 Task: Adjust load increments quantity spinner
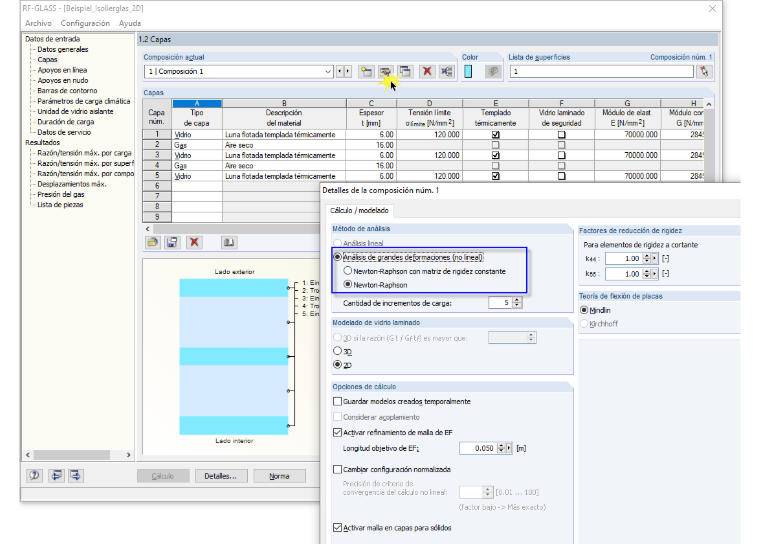(517, 303)
